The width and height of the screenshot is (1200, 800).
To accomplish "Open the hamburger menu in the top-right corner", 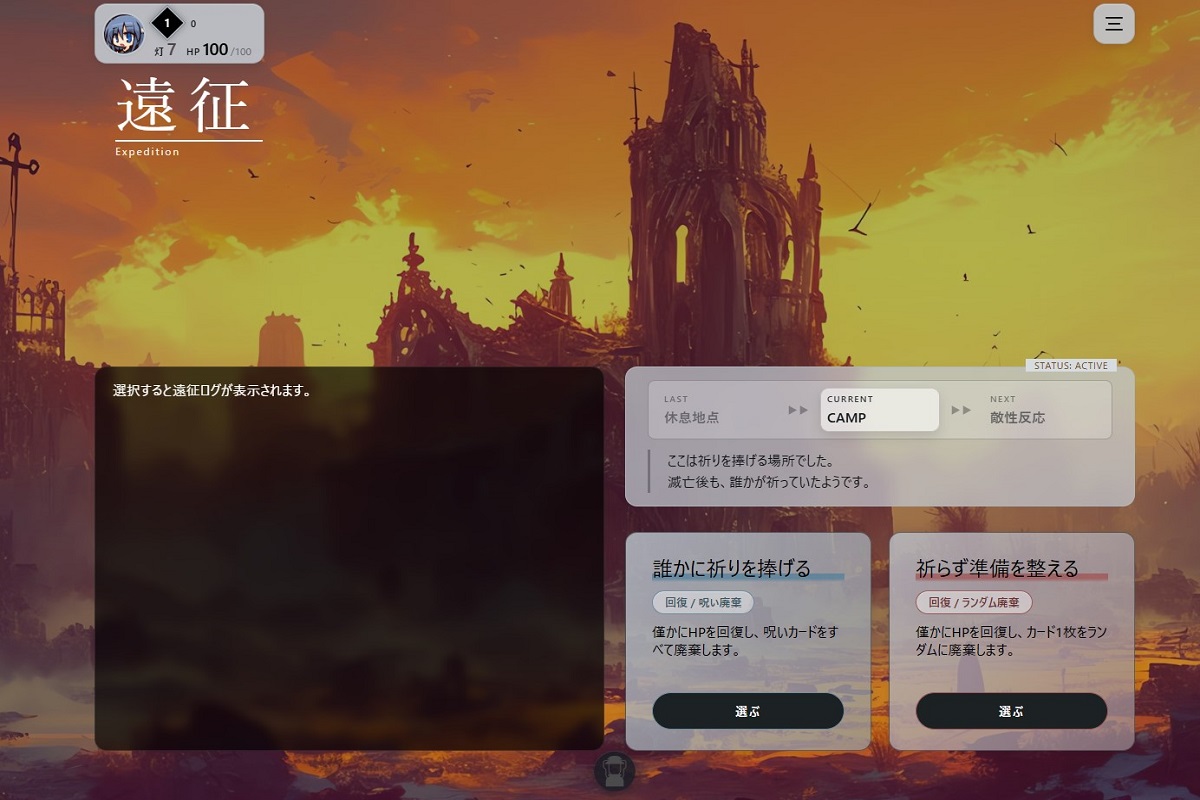I will (x=1114, y=24).
